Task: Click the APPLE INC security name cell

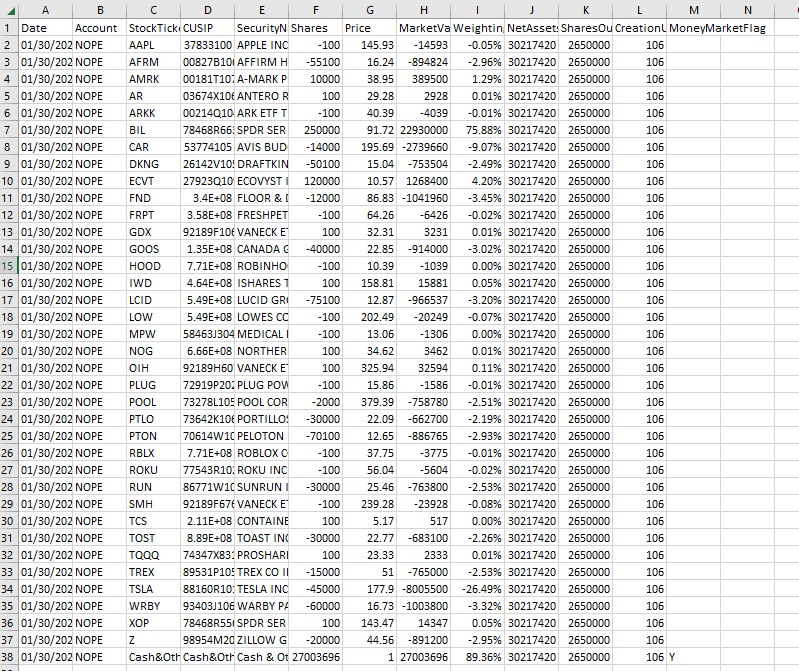Action: (x=261, y=45)
